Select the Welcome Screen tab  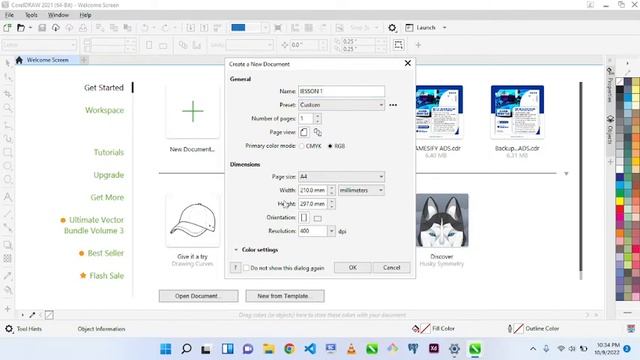click(47, 60)
